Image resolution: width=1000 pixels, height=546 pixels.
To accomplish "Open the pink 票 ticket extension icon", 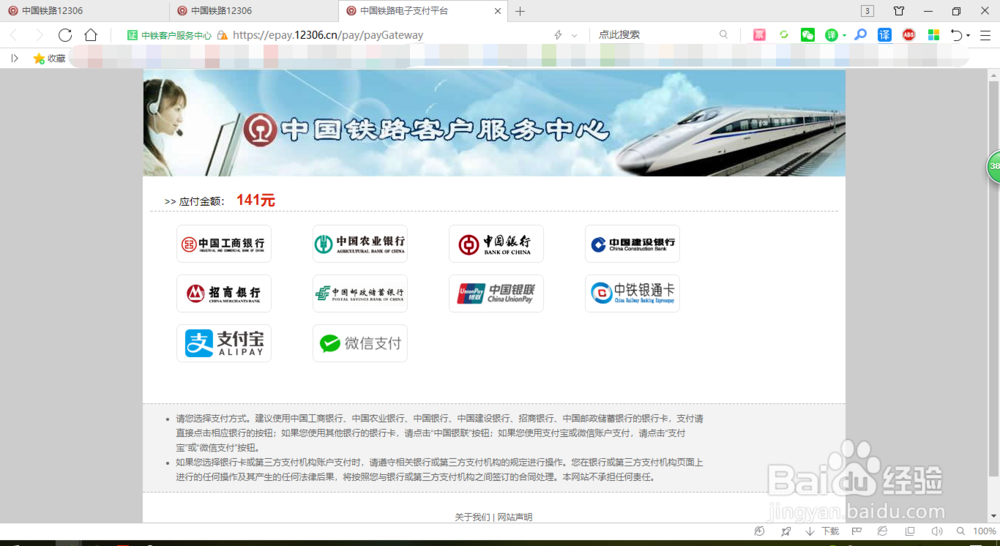I will point(759,35).
